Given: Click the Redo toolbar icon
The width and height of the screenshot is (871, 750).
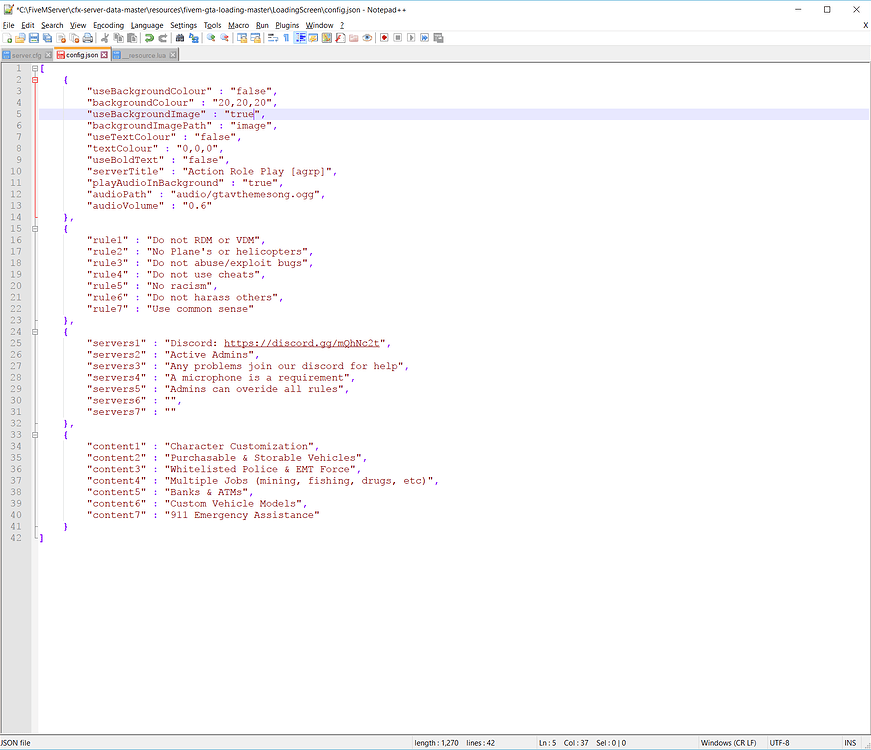Looking at the screenshot, I should [162, 38].
